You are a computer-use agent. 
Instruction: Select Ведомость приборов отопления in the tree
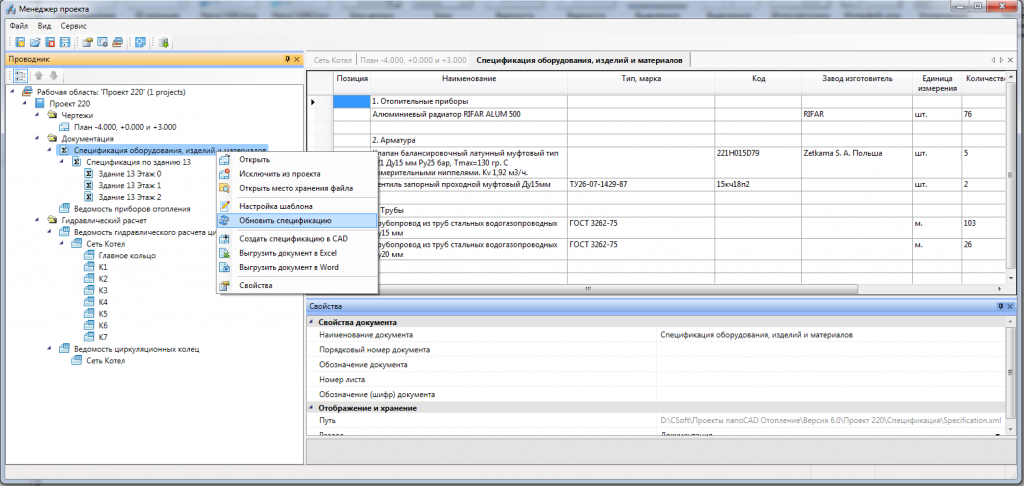click(133, 209)
